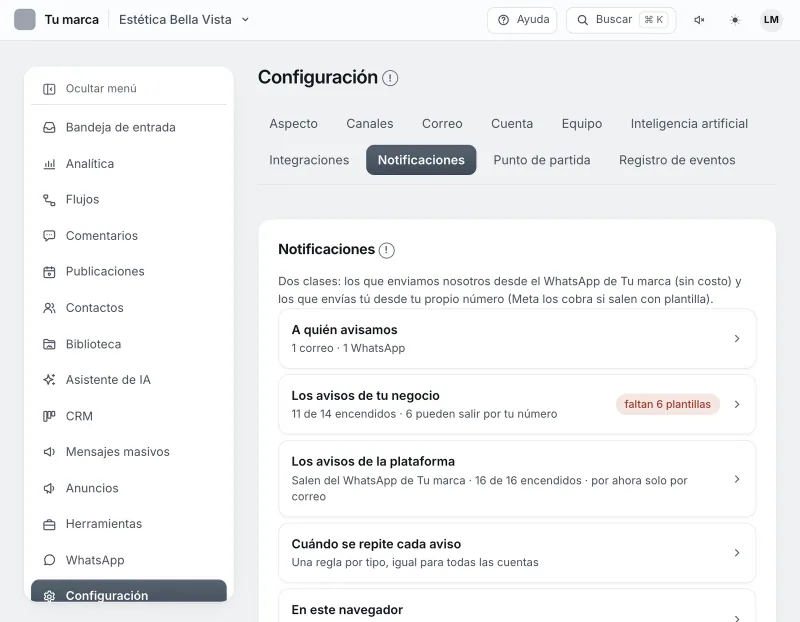Select the active Notificaciones tab

[x=421, y=160]
